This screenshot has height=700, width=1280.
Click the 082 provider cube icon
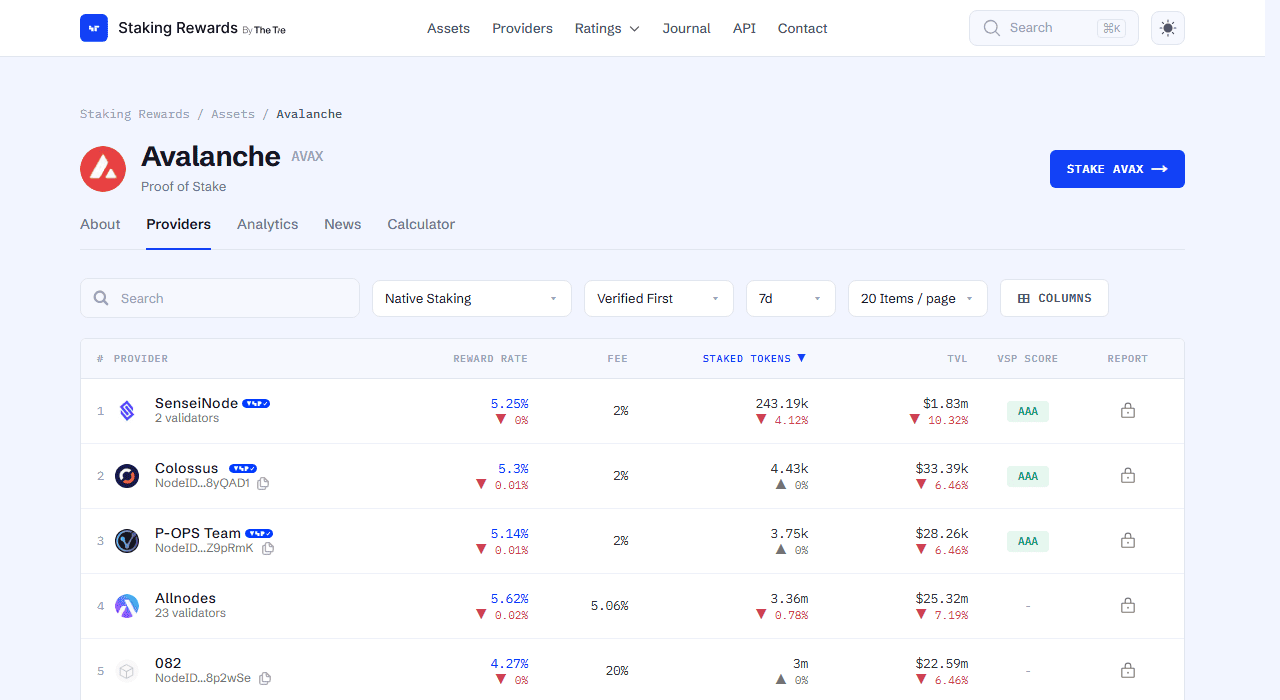(127, 671)
